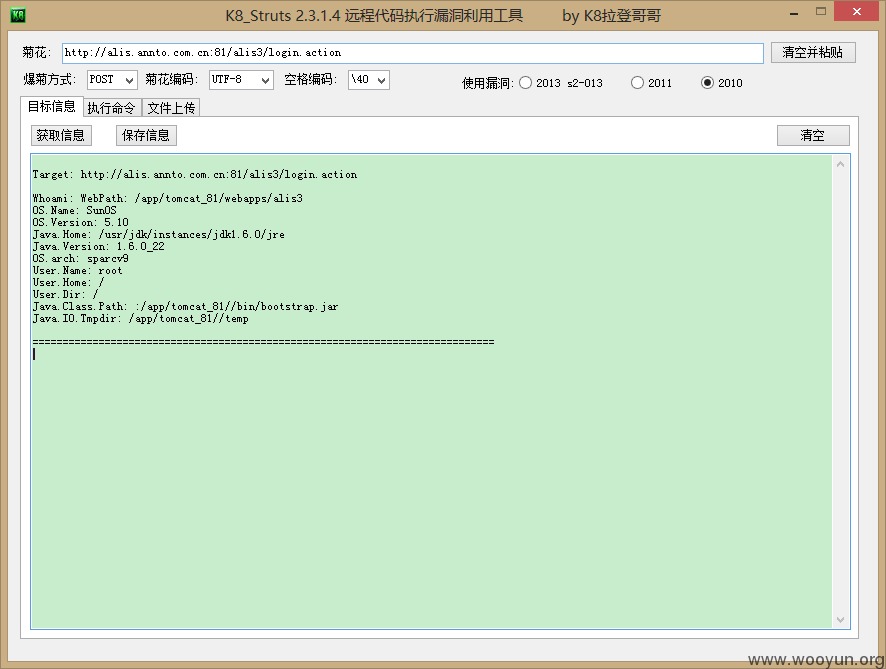Click the K8 application icon in title bar
This screenshot has width=886, height=669.
click(18, 15)
